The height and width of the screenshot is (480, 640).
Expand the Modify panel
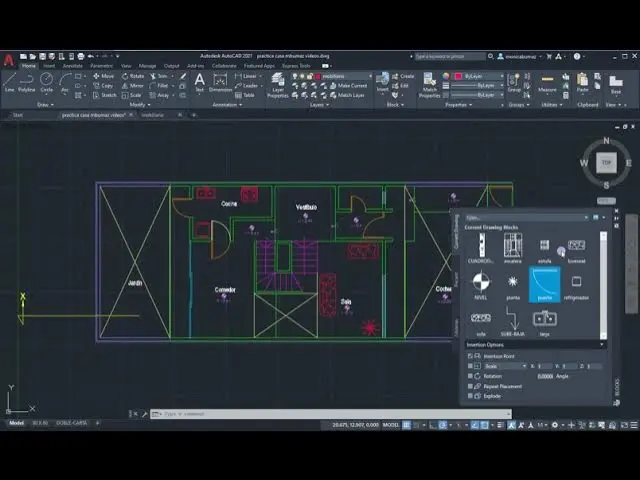tap(140, 105)
